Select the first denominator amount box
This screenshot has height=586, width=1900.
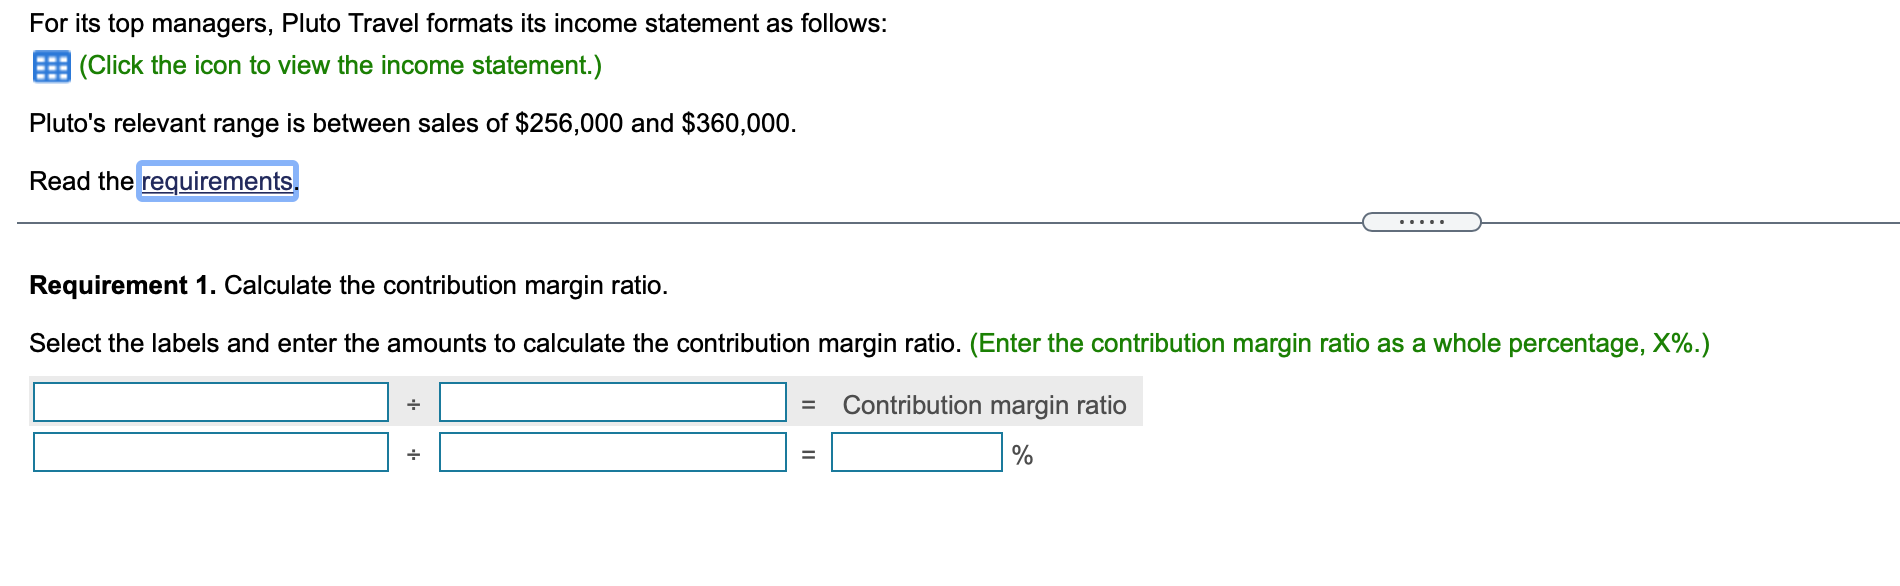(x=613, y=403)
